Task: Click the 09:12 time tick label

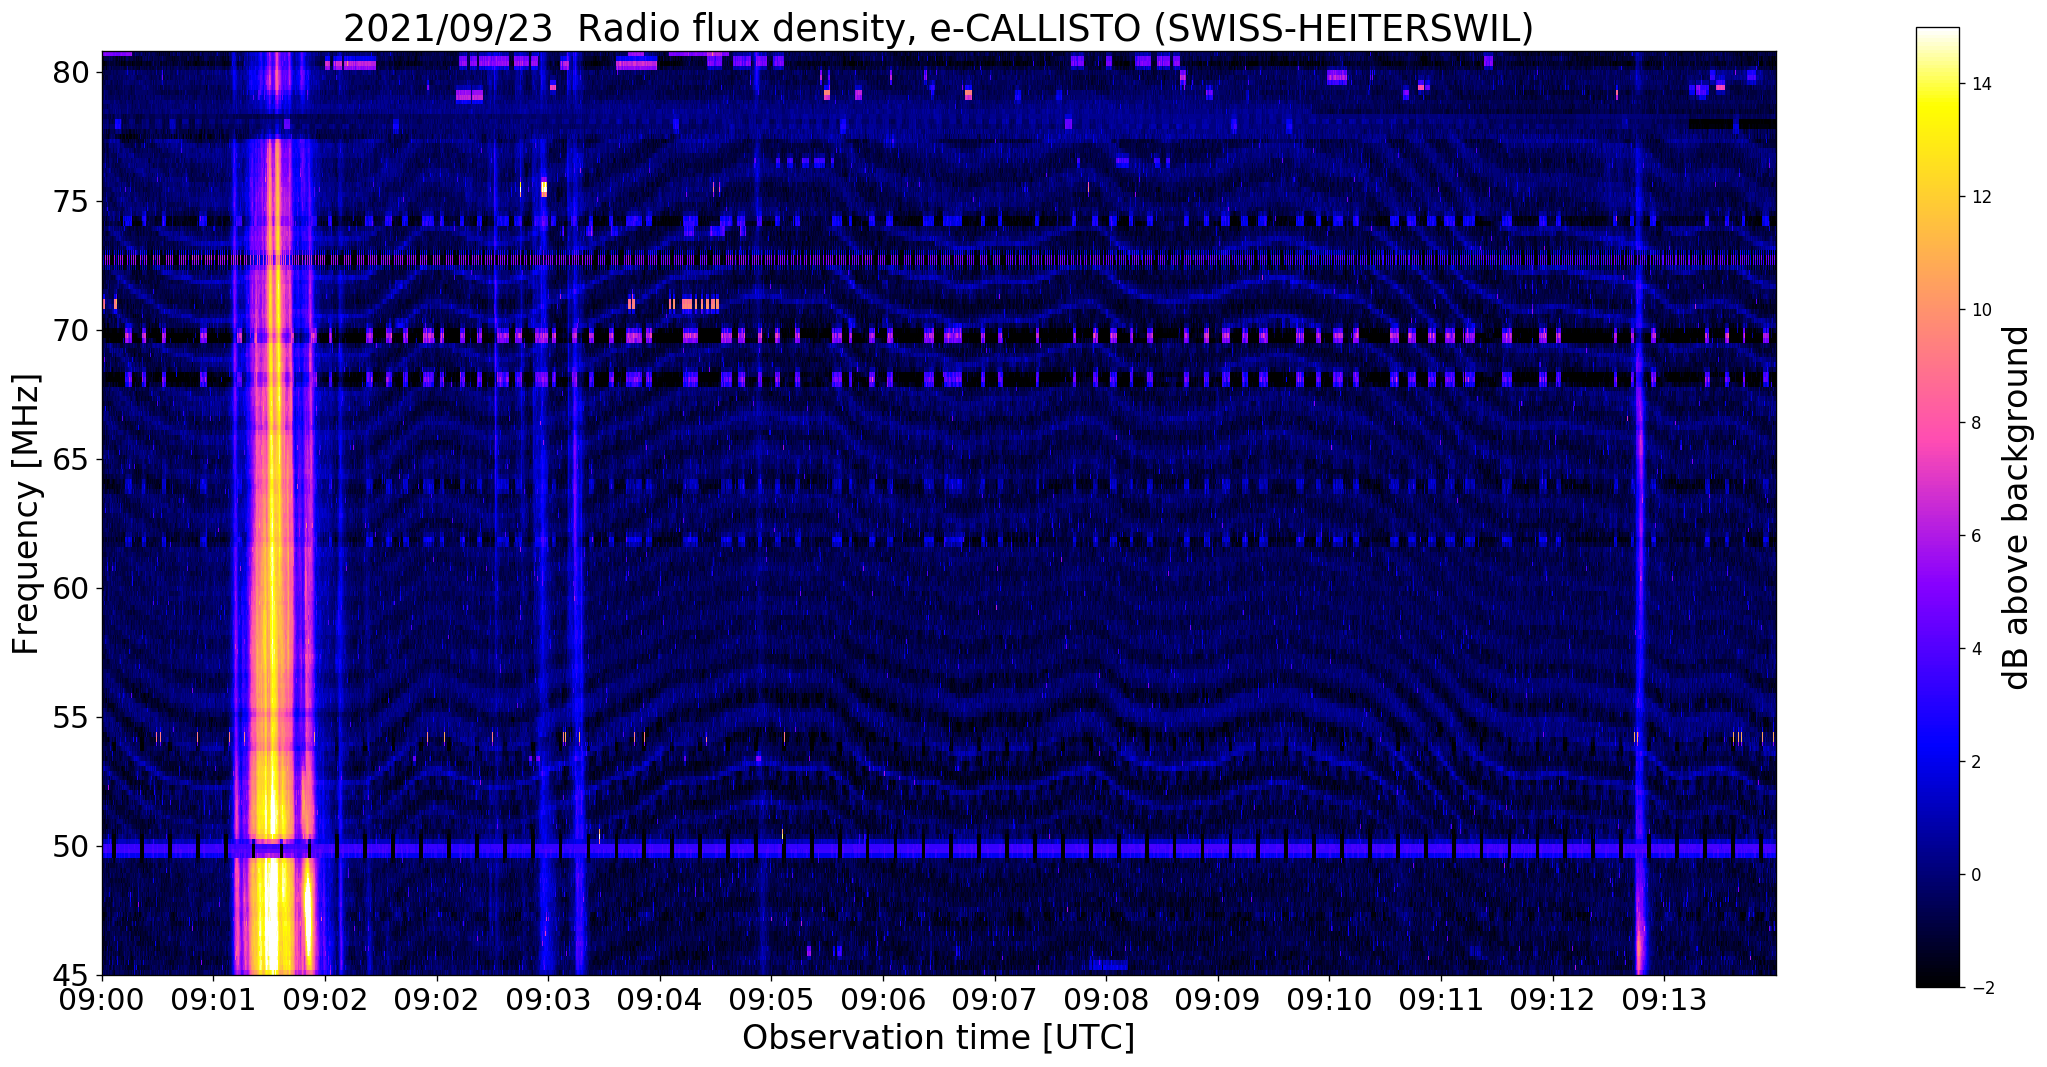Action: point(1553,1000)
